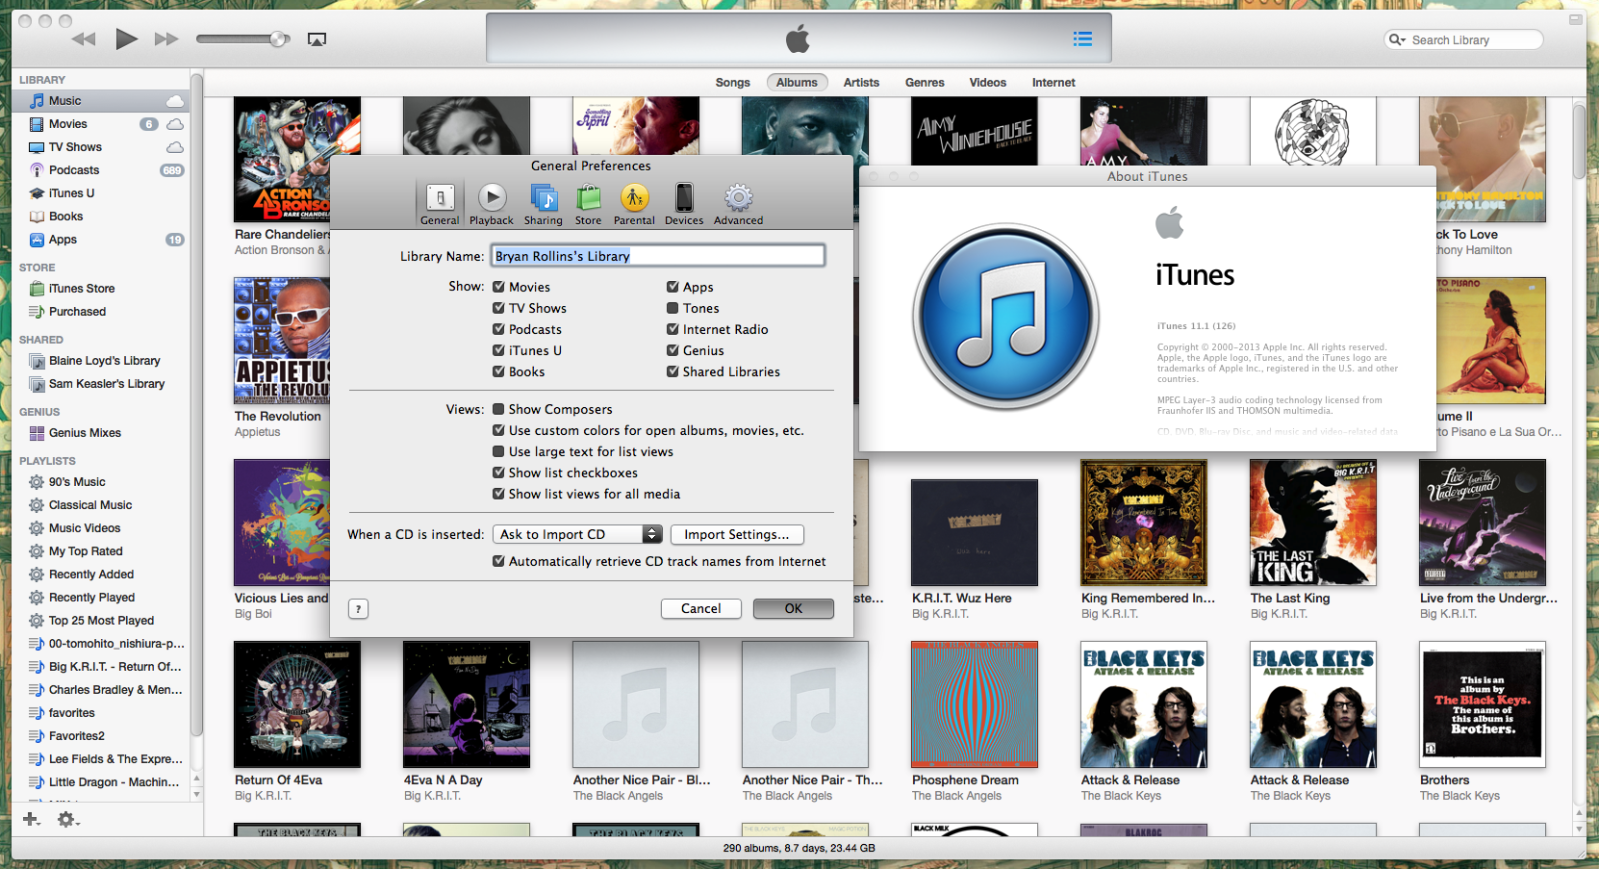Toggle the Tones checkbox
This screenshot has height=869, width=1599.
[673, 308]
